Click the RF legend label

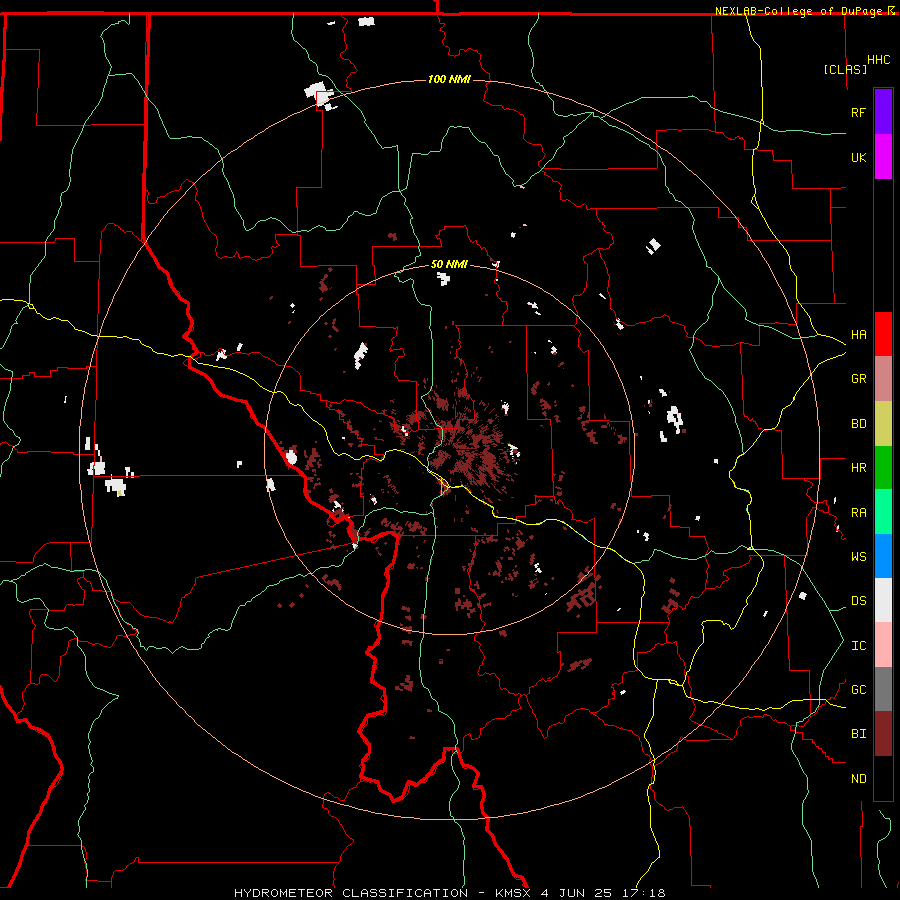pyautogui.click(x=858, y=112)
